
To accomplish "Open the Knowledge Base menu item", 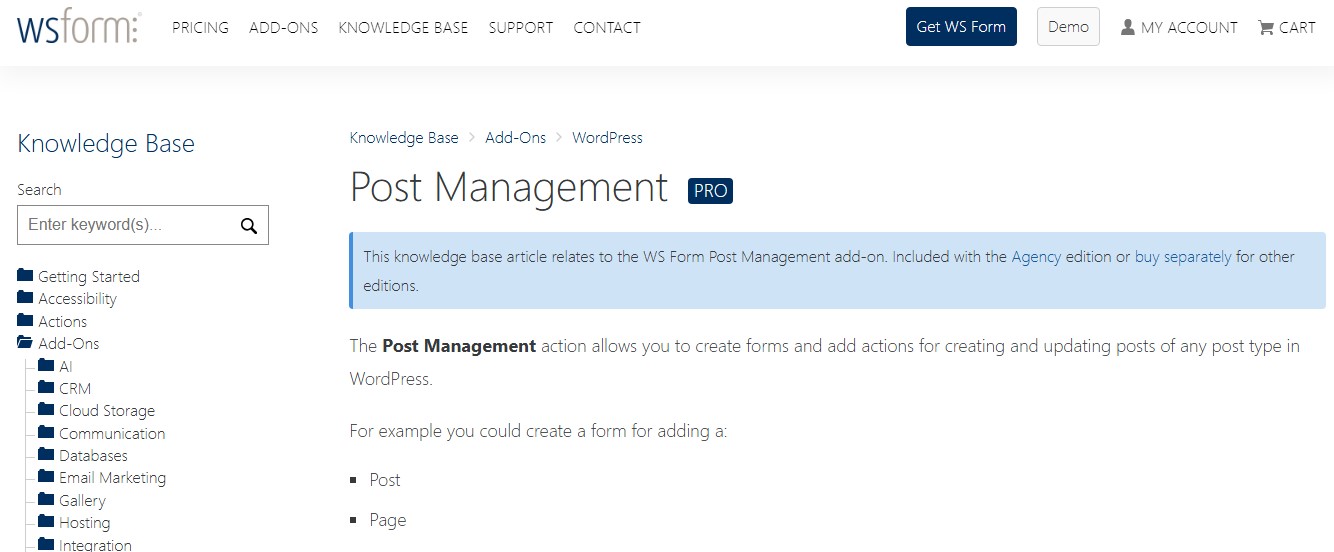I will click(x=403, y=27).
